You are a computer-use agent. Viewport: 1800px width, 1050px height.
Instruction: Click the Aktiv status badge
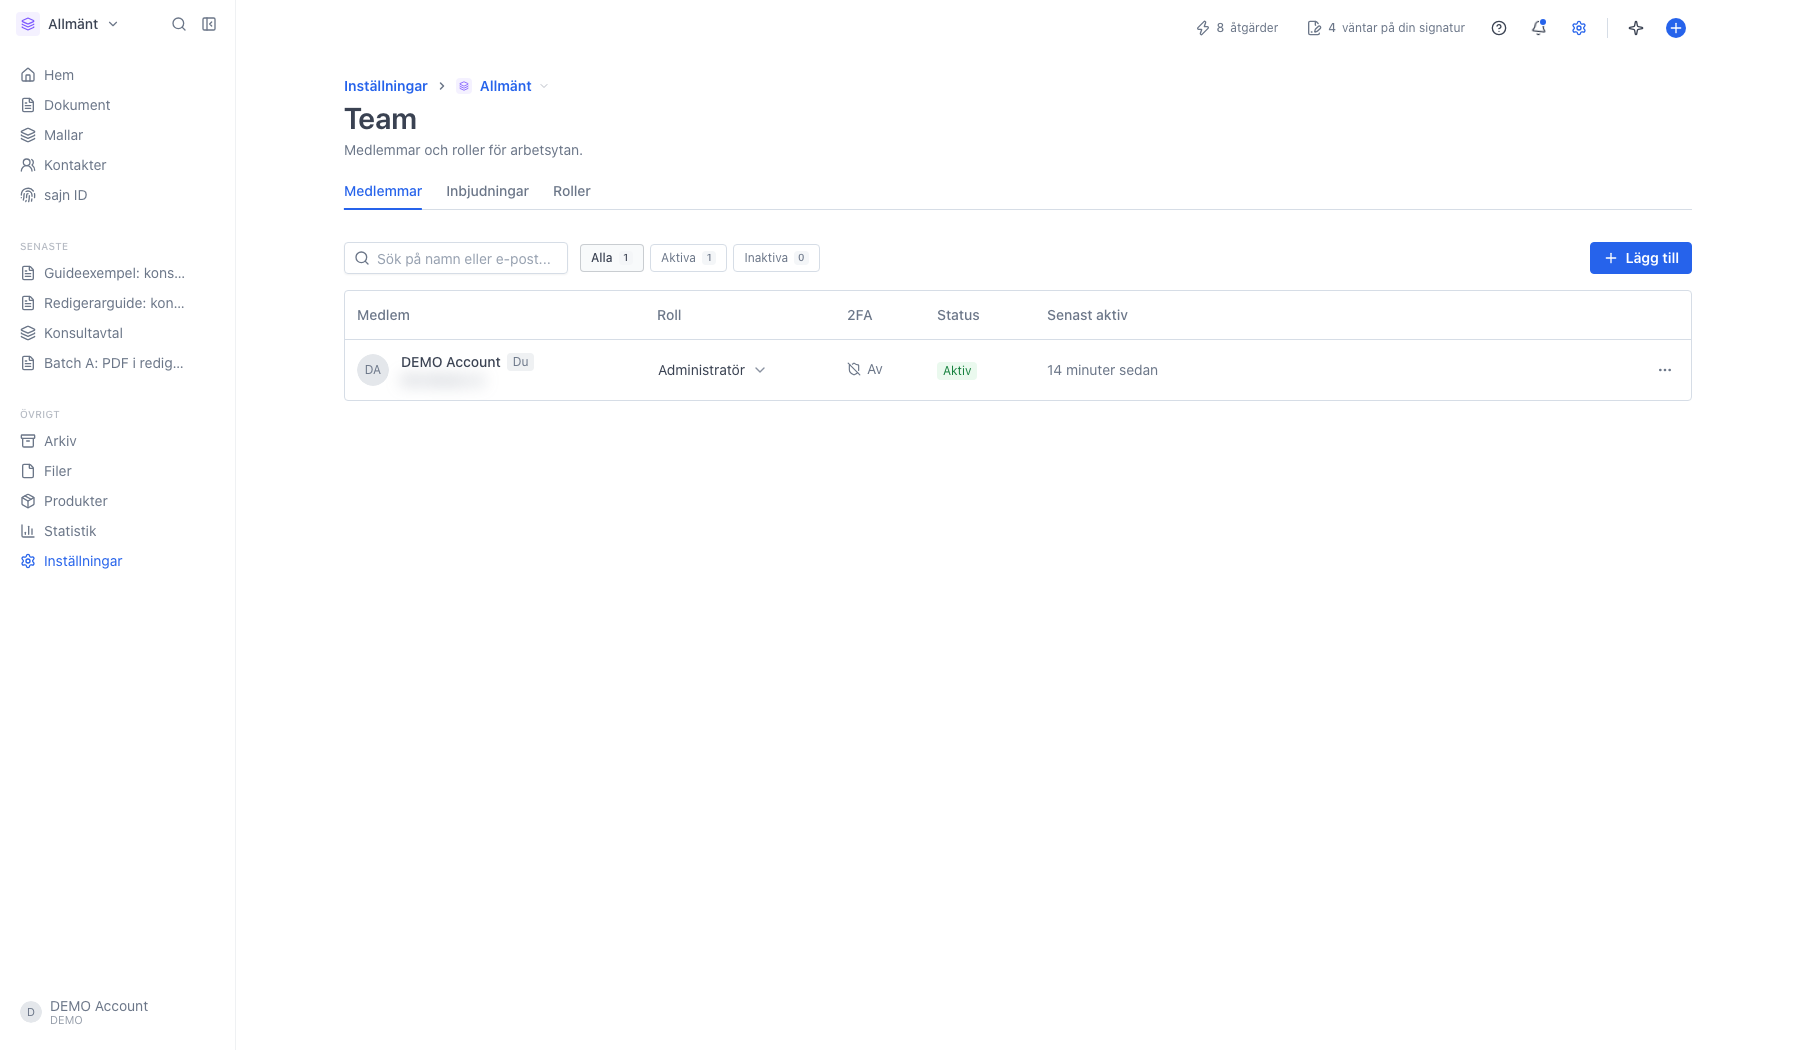(x=957, y=370)
